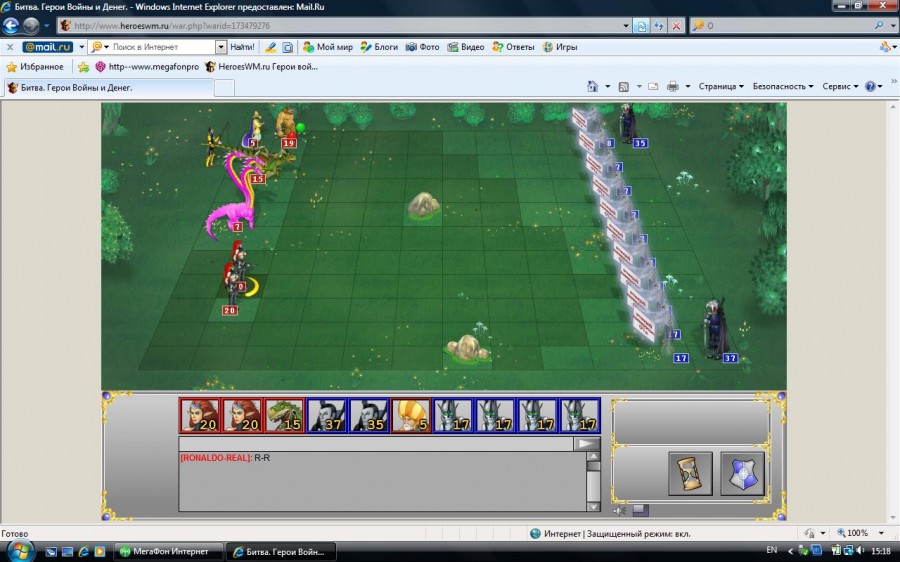Viewport: 900px width, 562px height.
Task: Click the Найти! button
Action: tap(242, 47)
